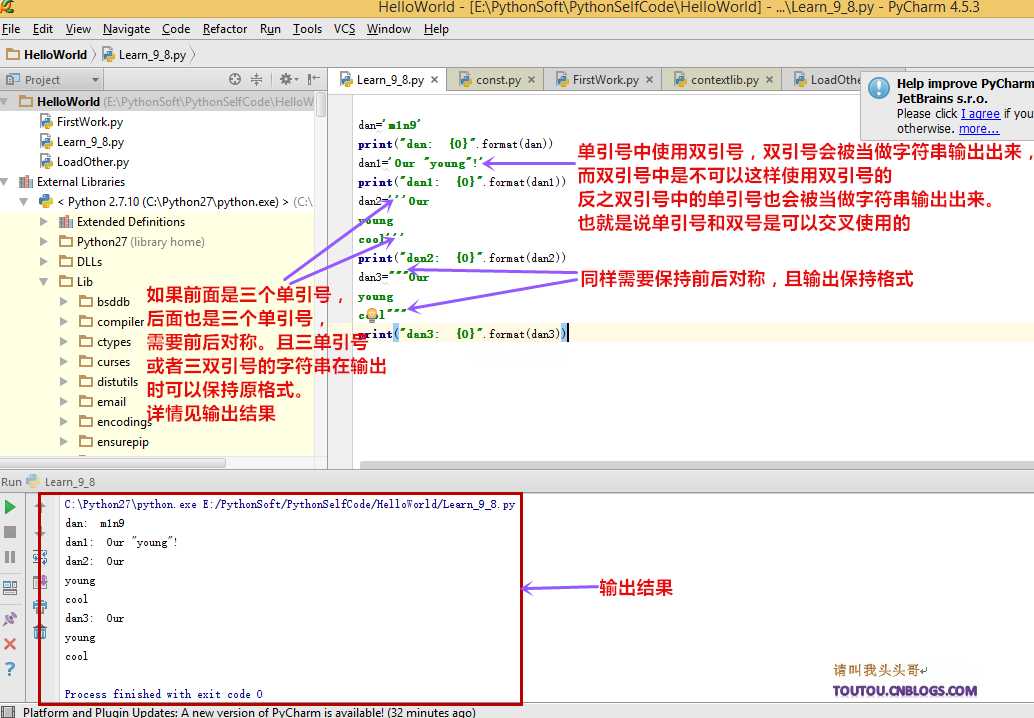1034x718 pixels.
Task: Click the 'I agree' link in notification
Action: click(980, 114)
